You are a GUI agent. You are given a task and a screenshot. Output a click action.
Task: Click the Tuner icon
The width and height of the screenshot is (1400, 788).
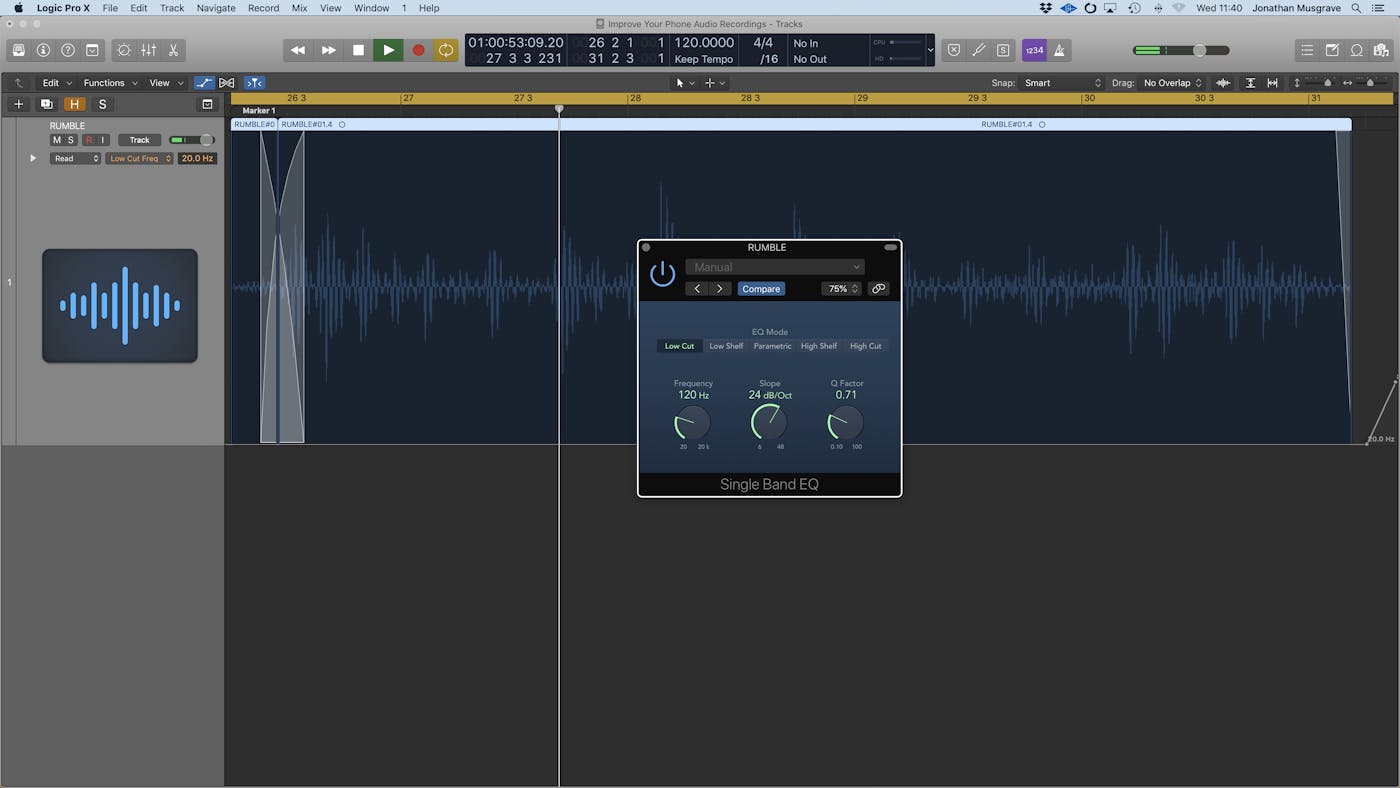979,50
